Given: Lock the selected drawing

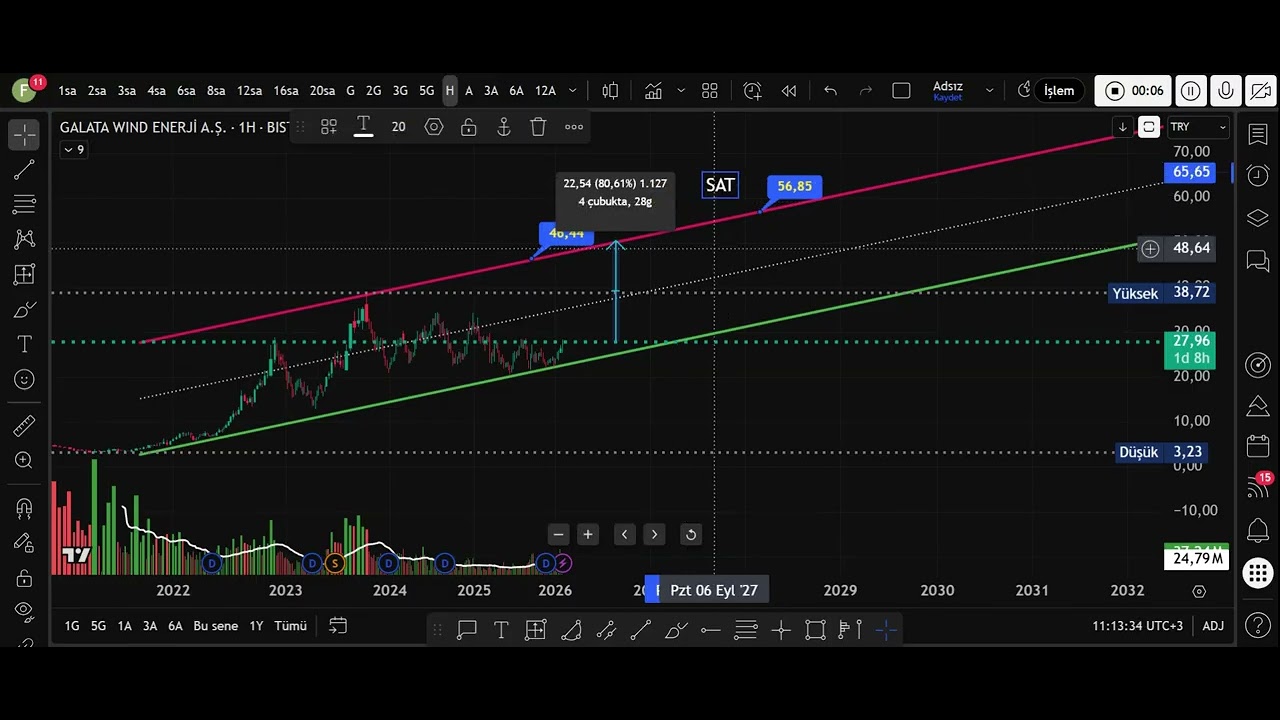Looking at the screenshot, I should click(468, 127).
